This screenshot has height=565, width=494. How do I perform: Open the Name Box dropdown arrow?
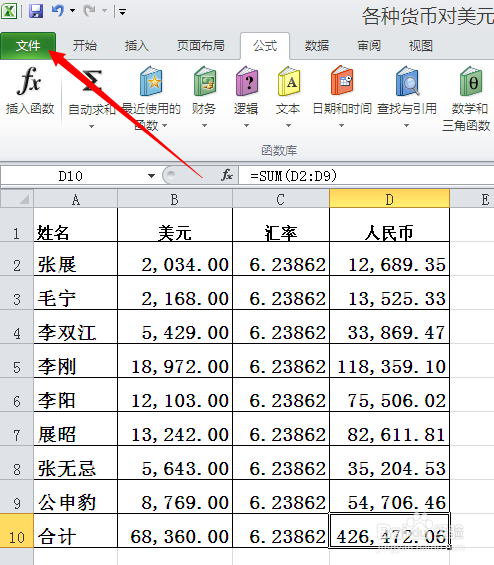coord(151,176)
